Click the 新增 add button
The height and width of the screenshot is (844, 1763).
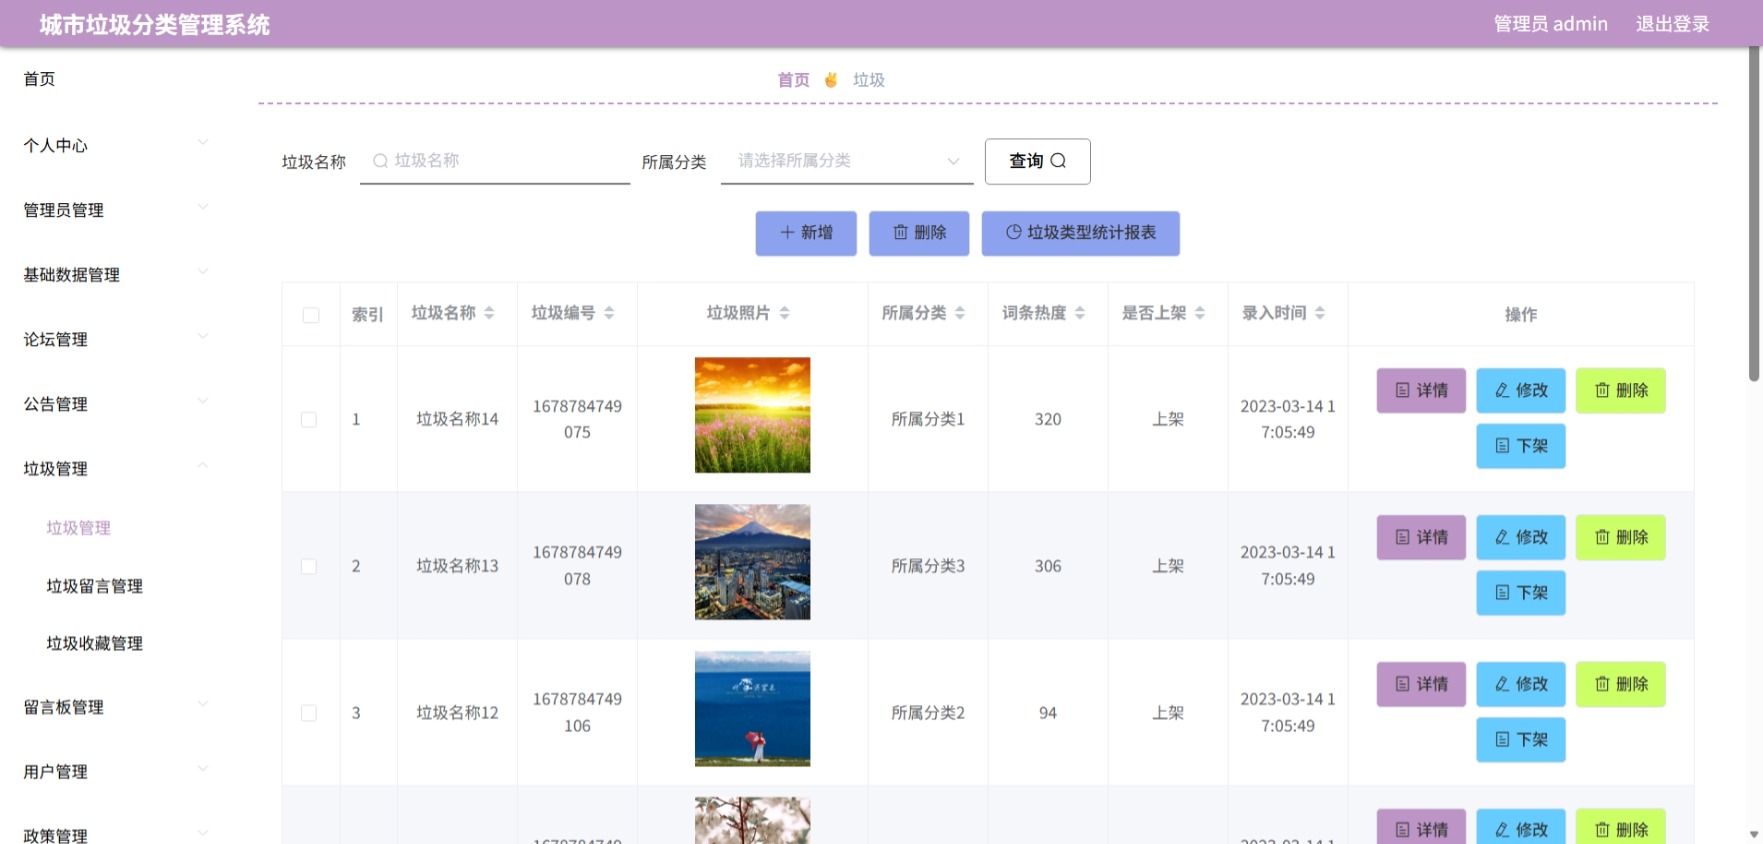coord(806,233)
